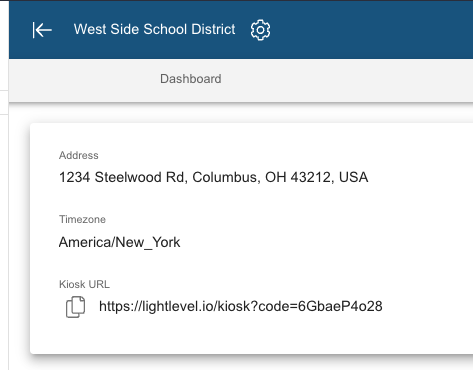Viewport: 473px width, 370px height.
Task: Click USA at the end of the address
Action: tap(354, 177)
